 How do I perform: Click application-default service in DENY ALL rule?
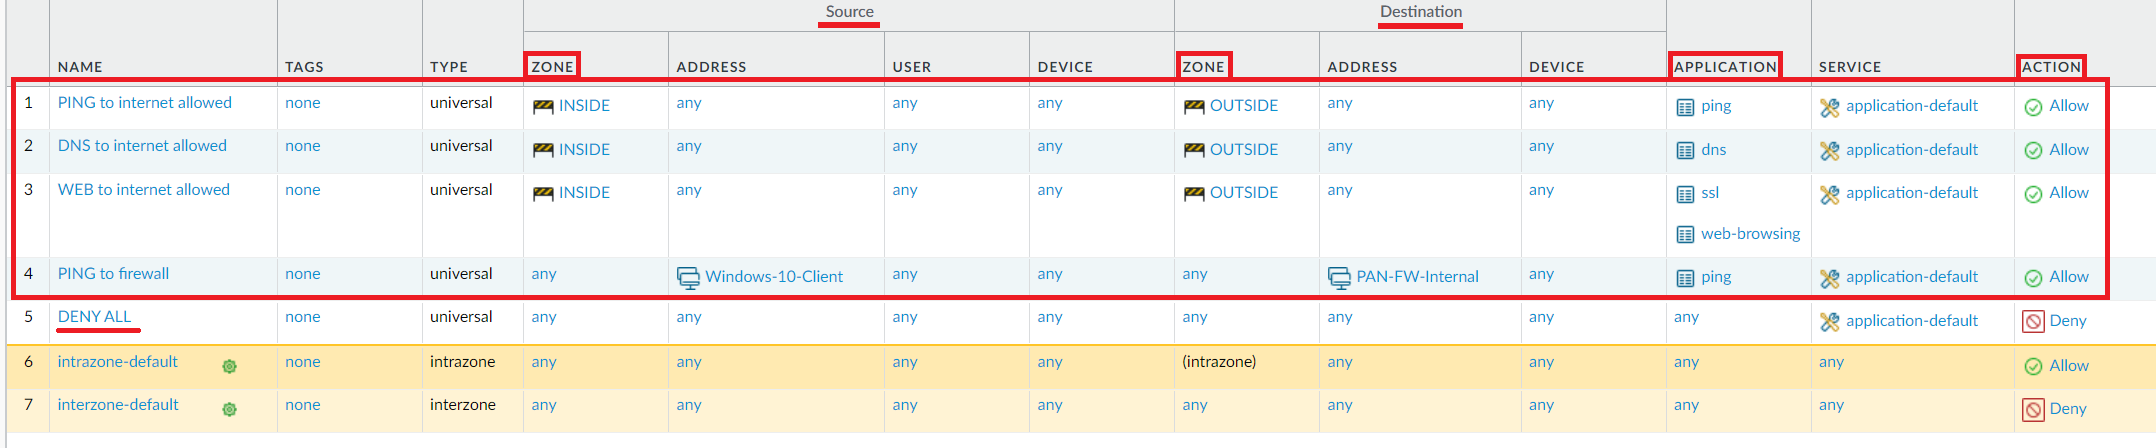(x=1912, y=321)
